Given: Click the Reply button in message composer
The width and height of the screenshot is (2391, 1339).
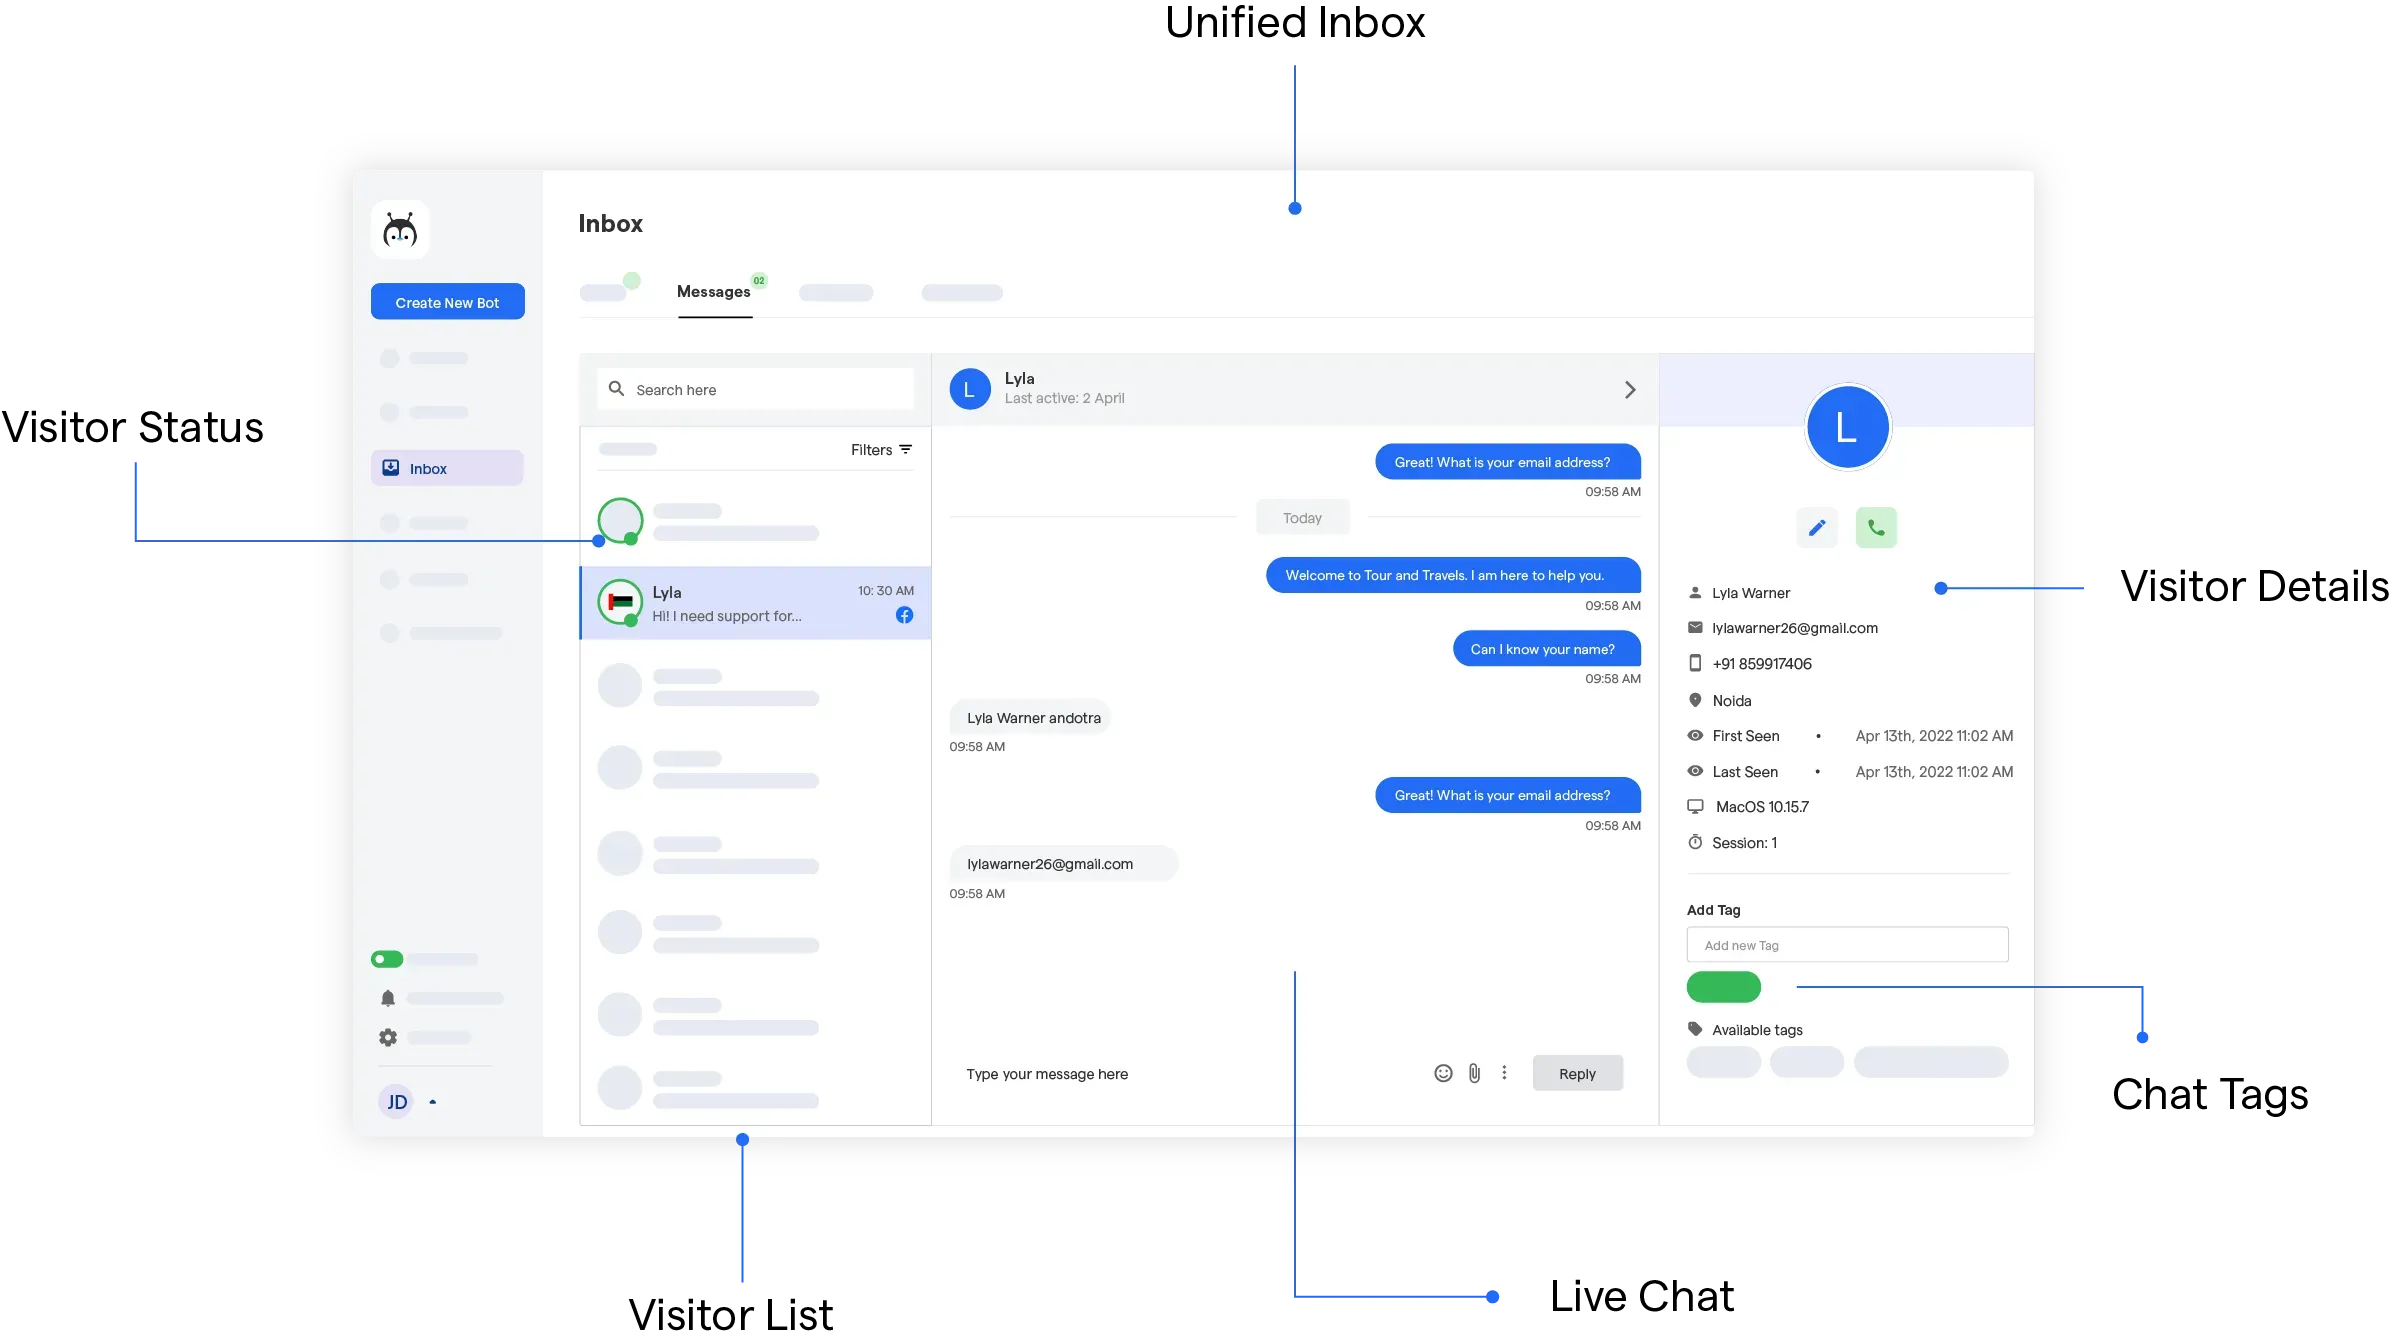Looking at the screenshot, I should [x=1576, y=1073].
